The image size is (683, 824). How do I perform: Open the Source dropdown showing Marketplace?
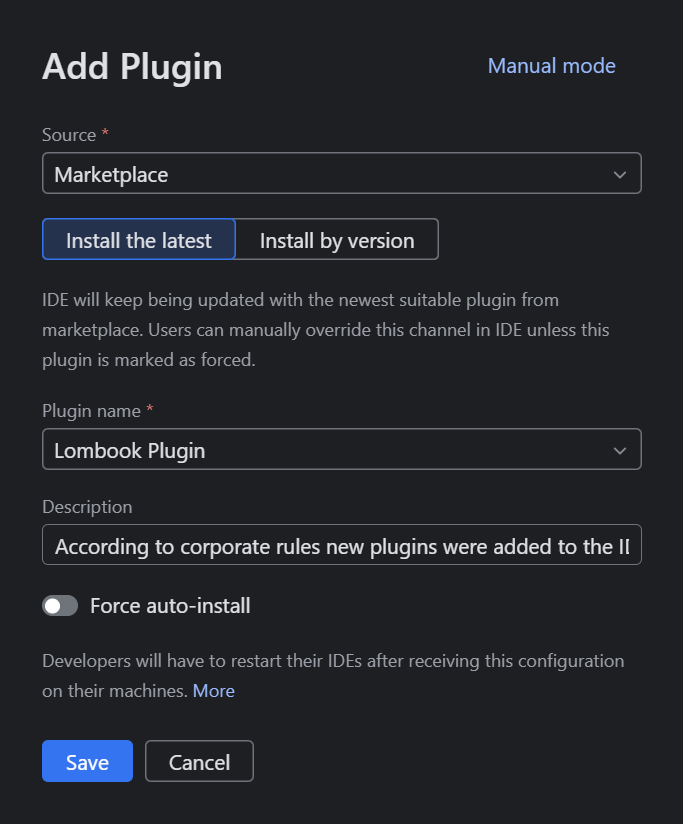click(x=341, y=173)
